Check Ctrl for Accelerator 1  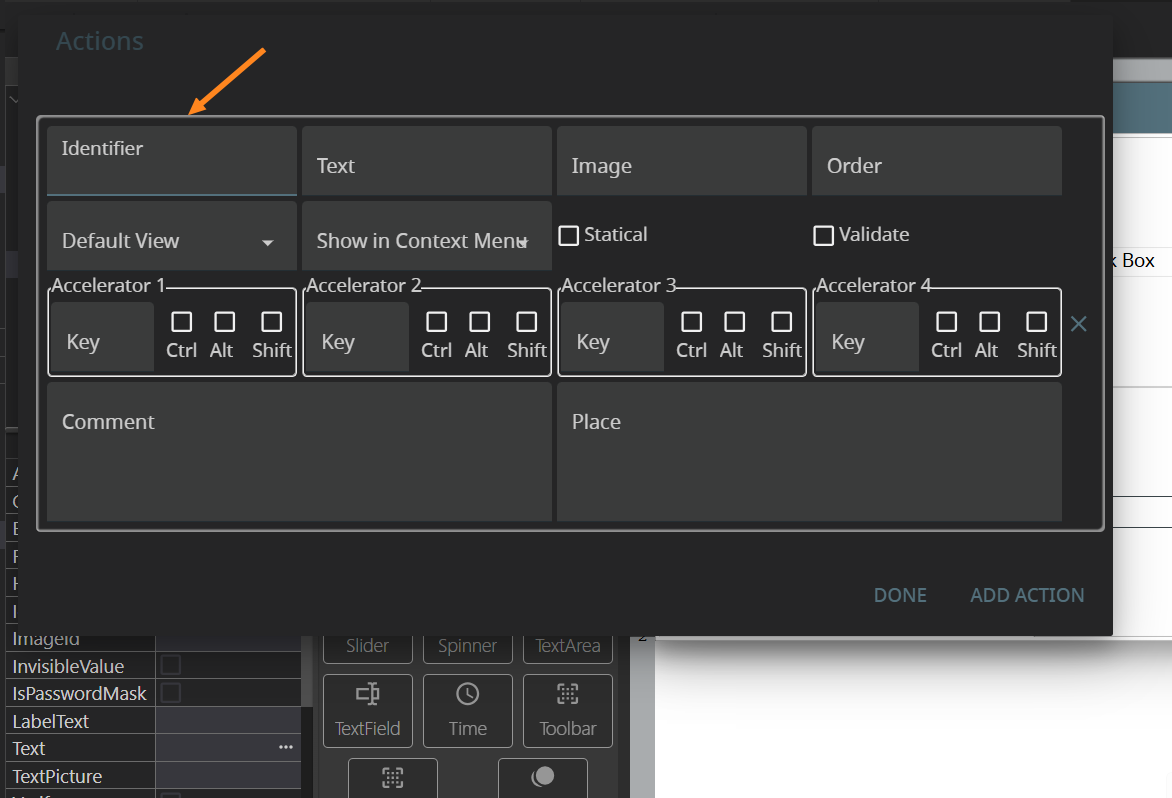[x=182, y=322]
